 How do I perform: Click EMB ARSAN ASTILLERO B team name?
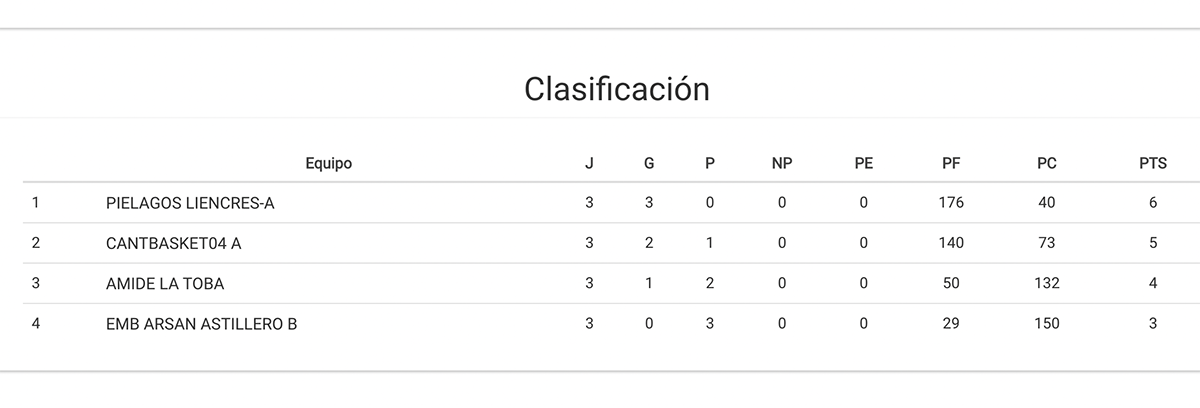pyautogui.click(x=201, y=324)
